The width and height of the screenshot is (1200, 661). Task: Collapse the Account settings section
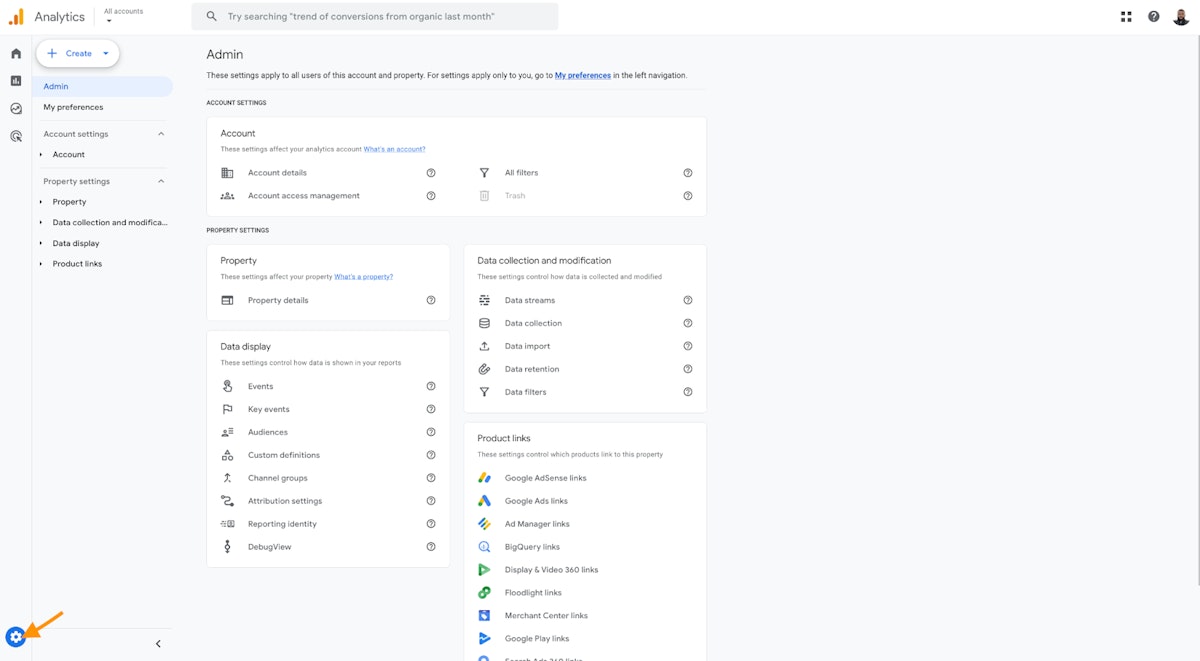(161, 134)
